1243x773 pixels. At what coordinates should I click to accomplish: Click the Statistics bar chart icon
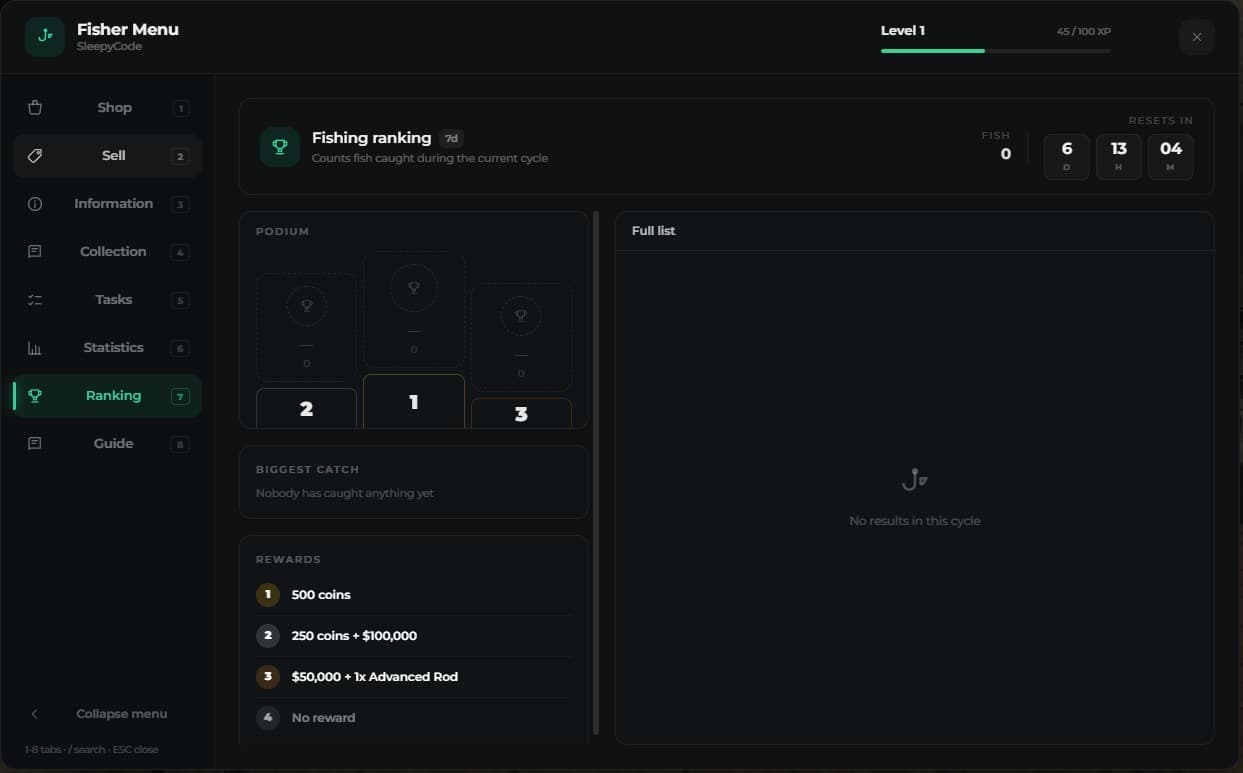(35, 348)
